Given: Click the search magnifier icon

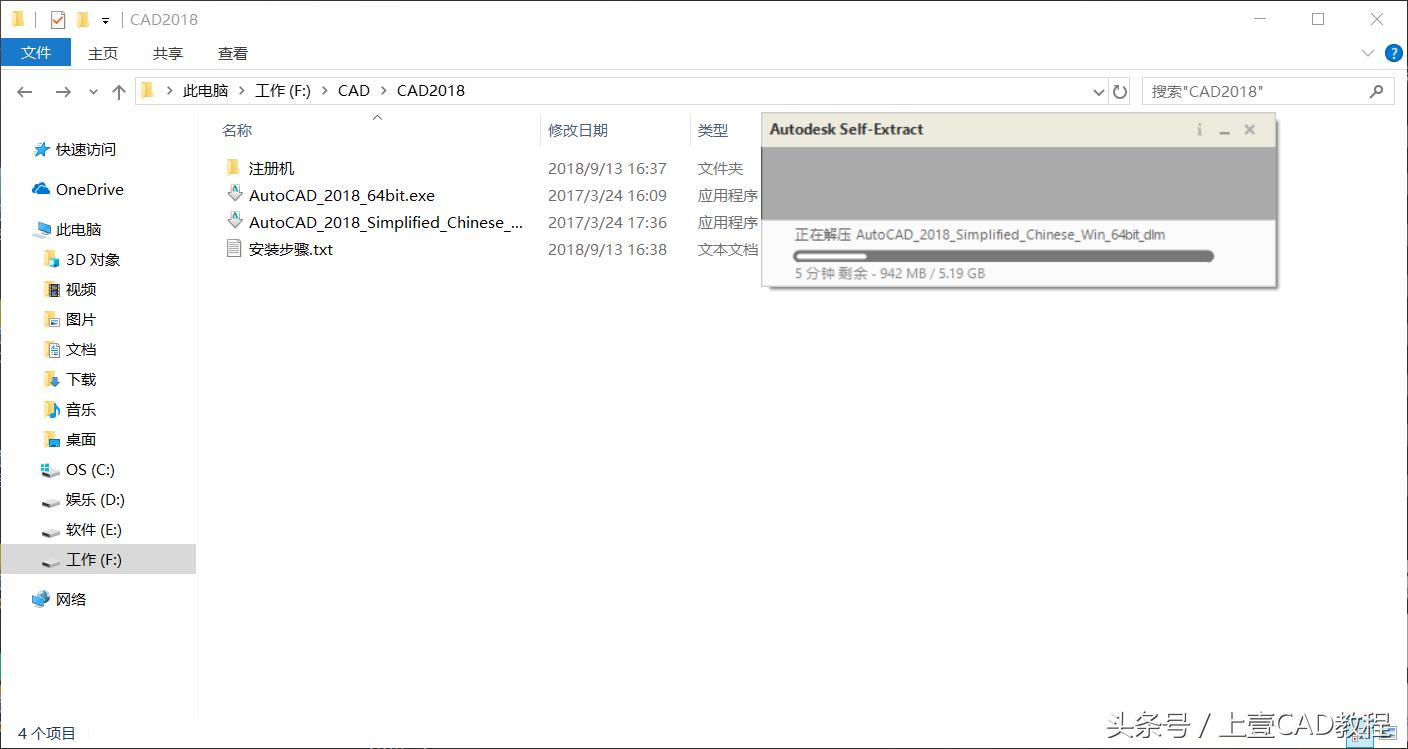Looking at the screenshot, I should coord(1377,91).
